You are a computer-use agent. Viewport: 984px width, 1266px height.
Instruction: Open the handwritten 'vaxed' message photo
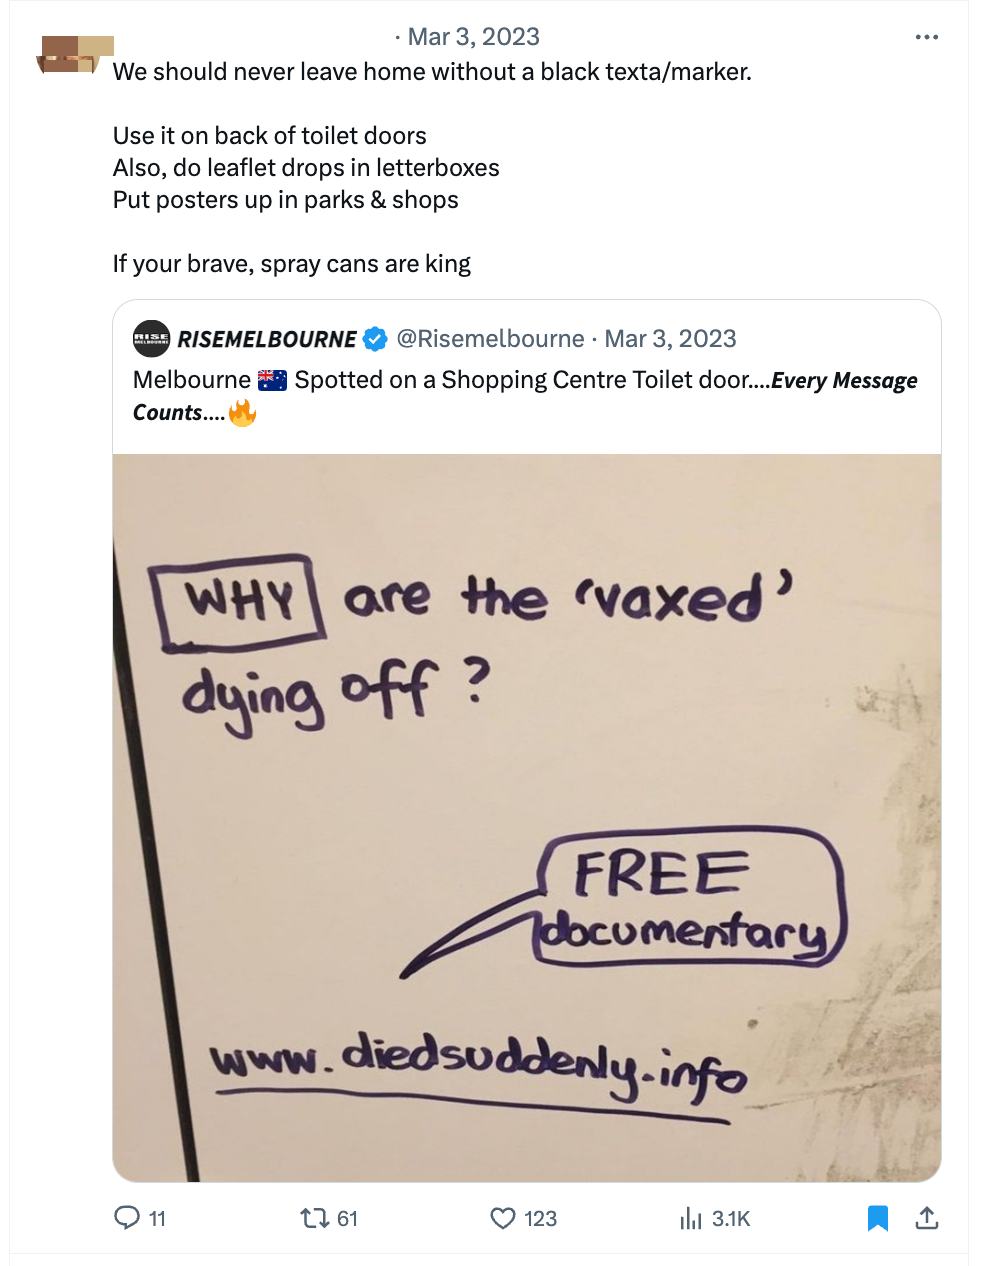(527, 817)
